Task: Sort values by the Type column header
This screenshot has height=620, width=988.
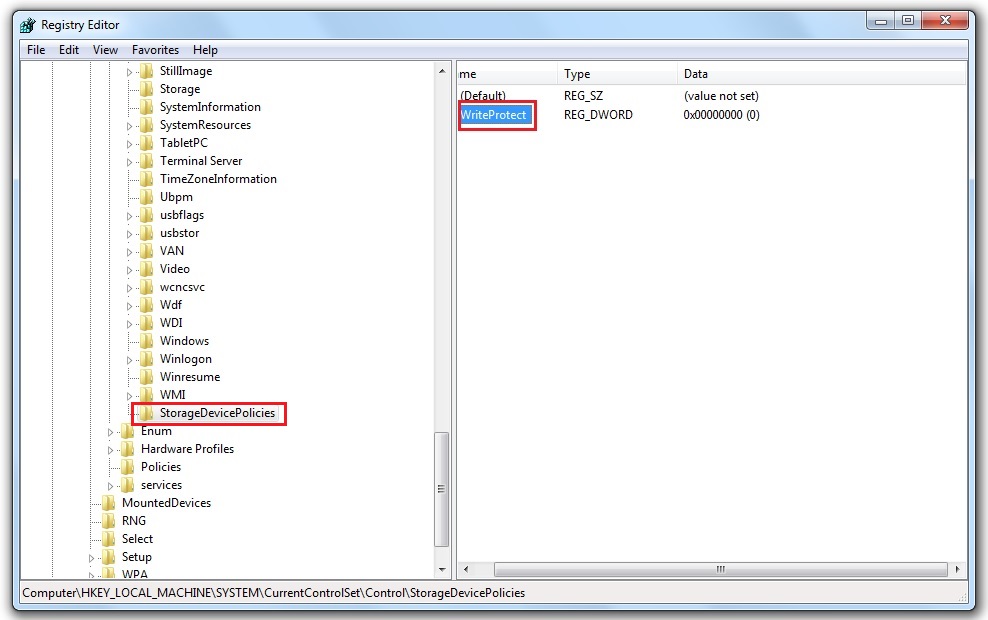Action: (617, 74)
